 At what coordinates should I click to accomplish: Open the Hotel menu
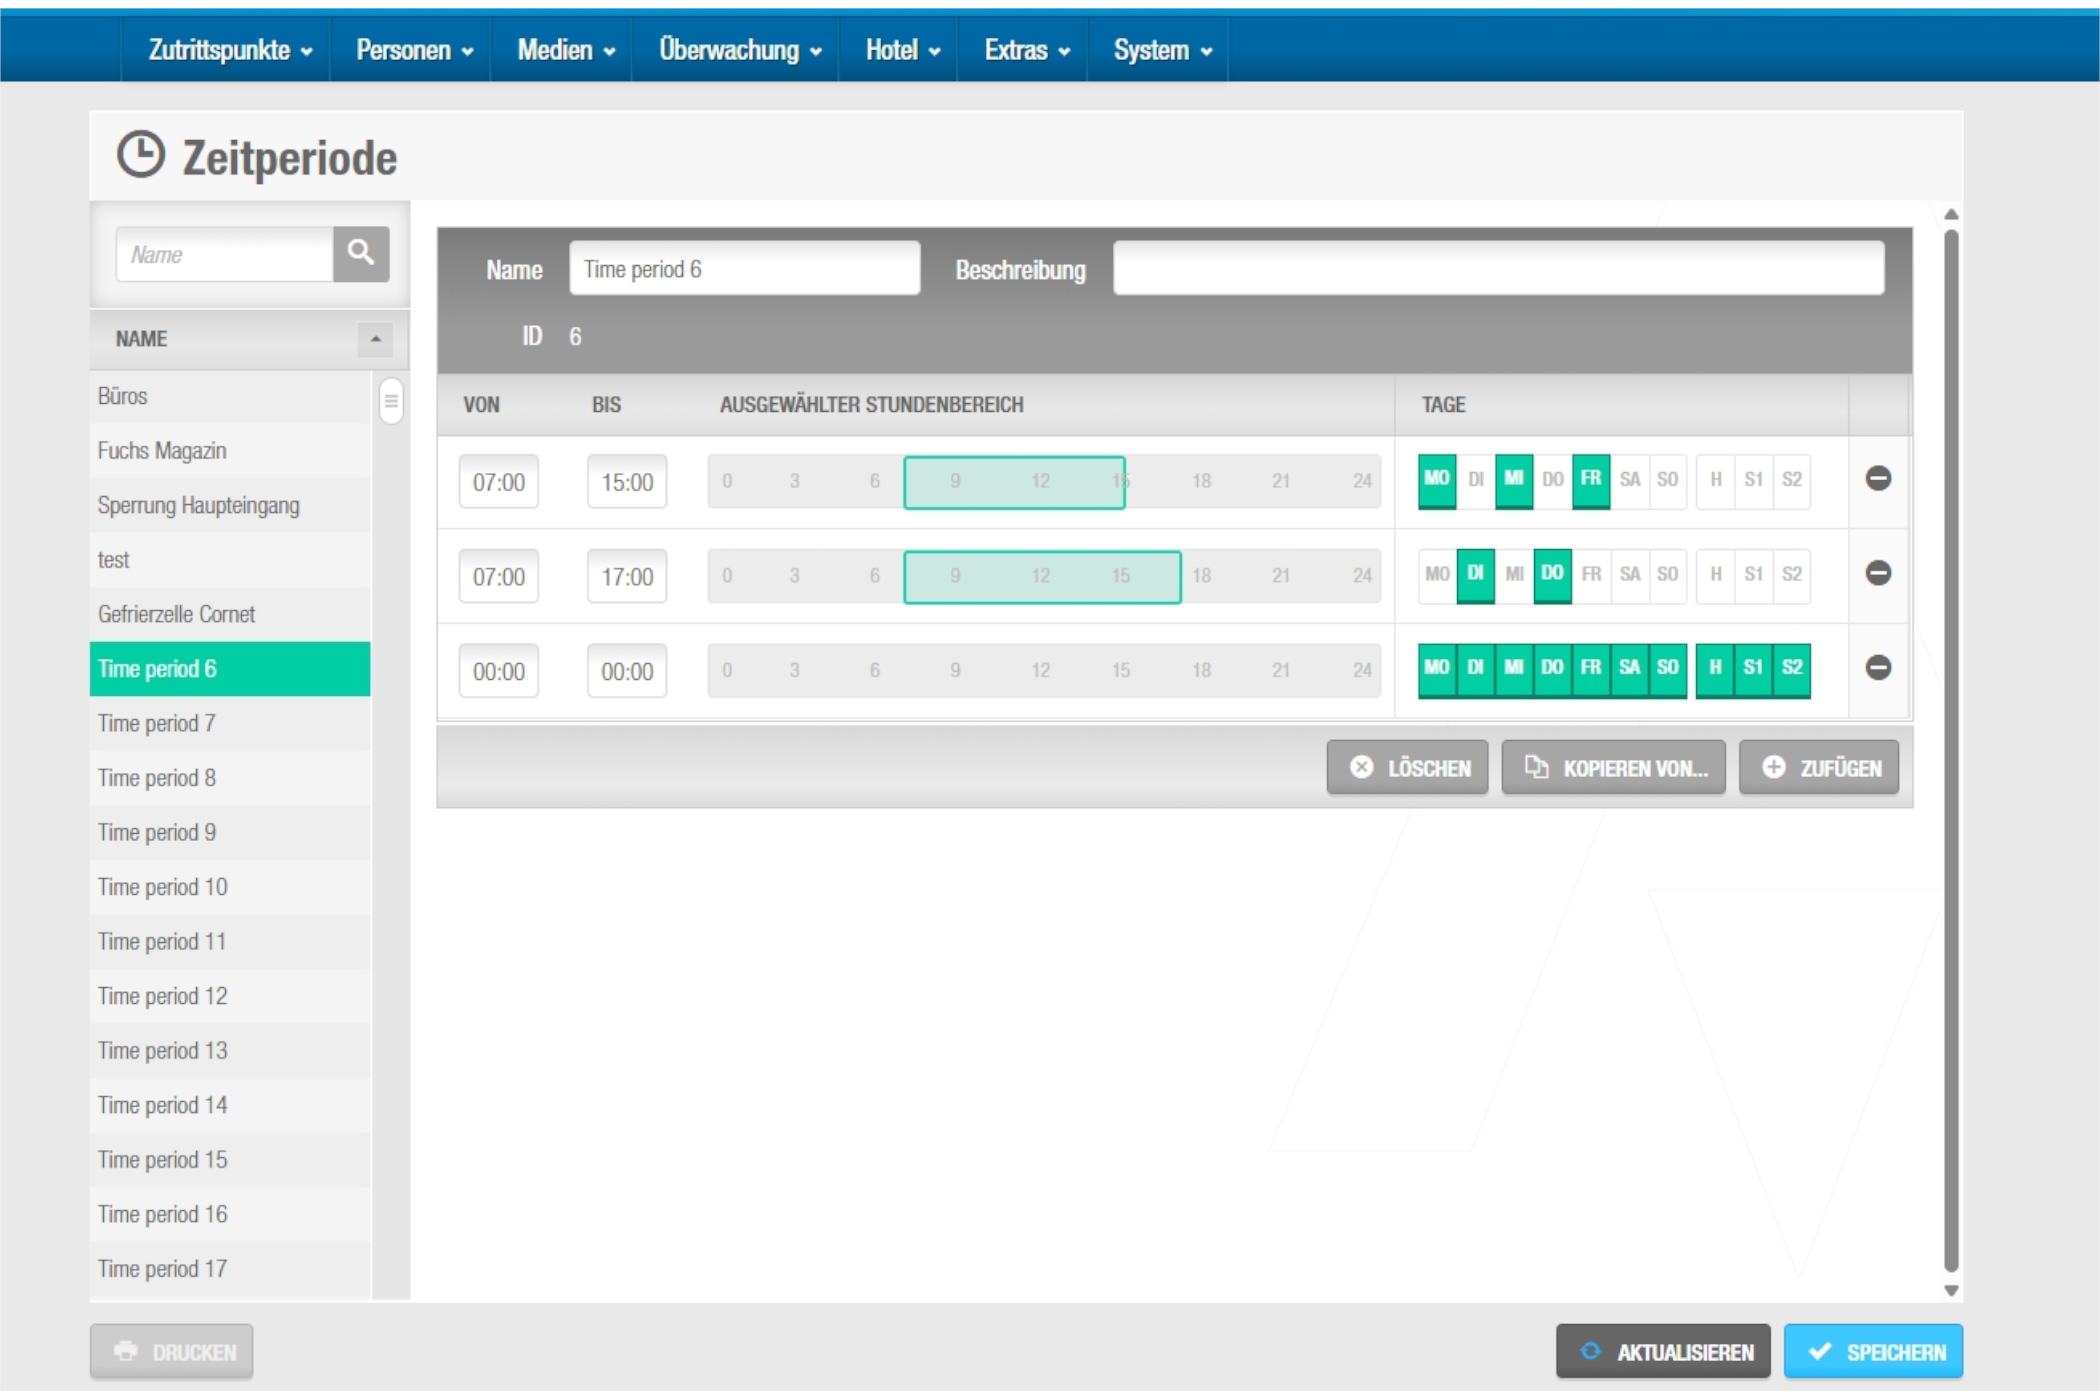902,50
